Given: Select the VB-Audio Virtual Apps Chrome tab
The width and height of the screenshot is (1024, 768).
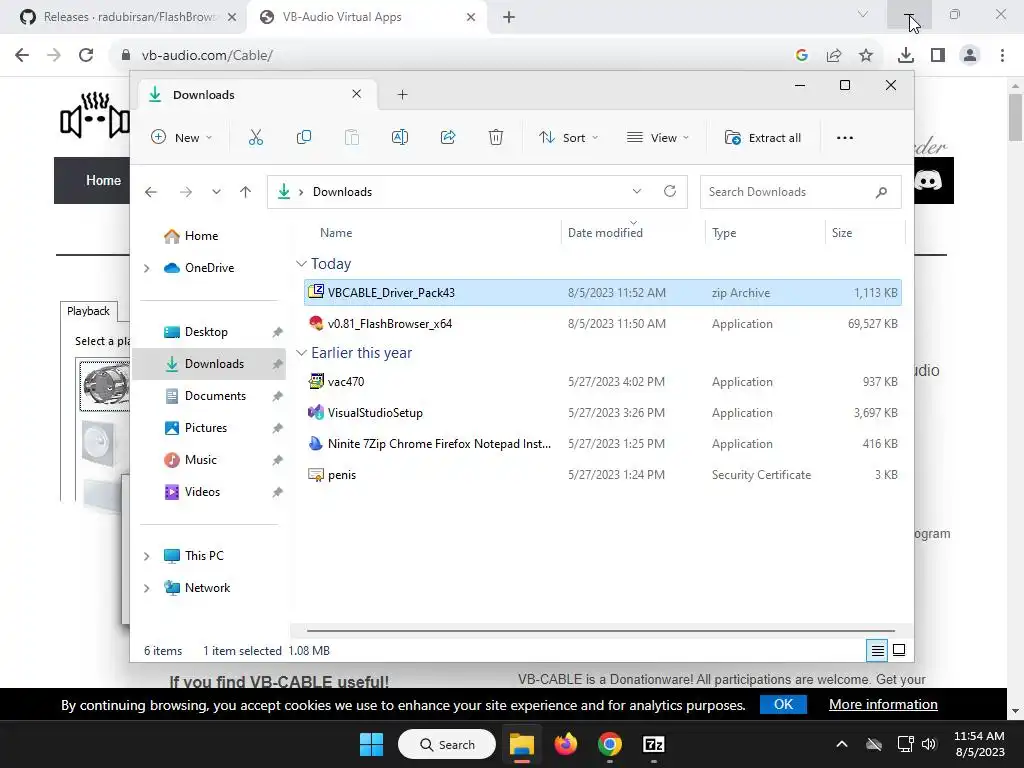Looking at the screenshot, I should pyautogui.click(x=367, y=17).
